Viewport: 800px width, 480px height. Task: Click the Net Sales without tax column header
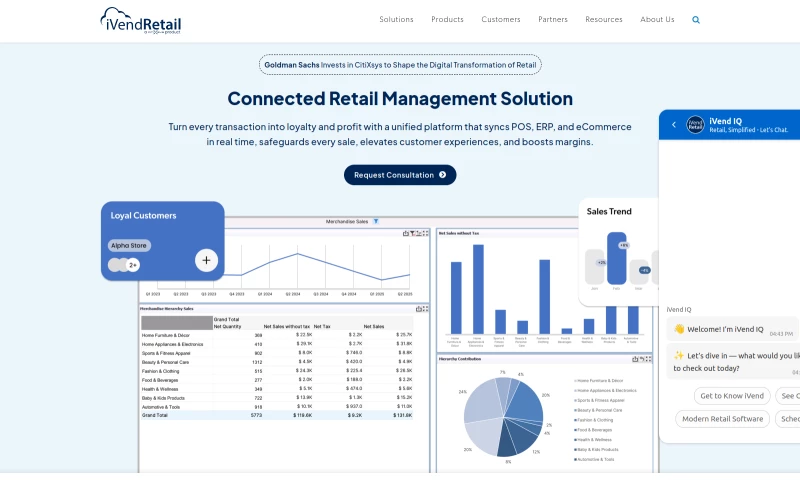pyautogui.click(x=287, y=326)
